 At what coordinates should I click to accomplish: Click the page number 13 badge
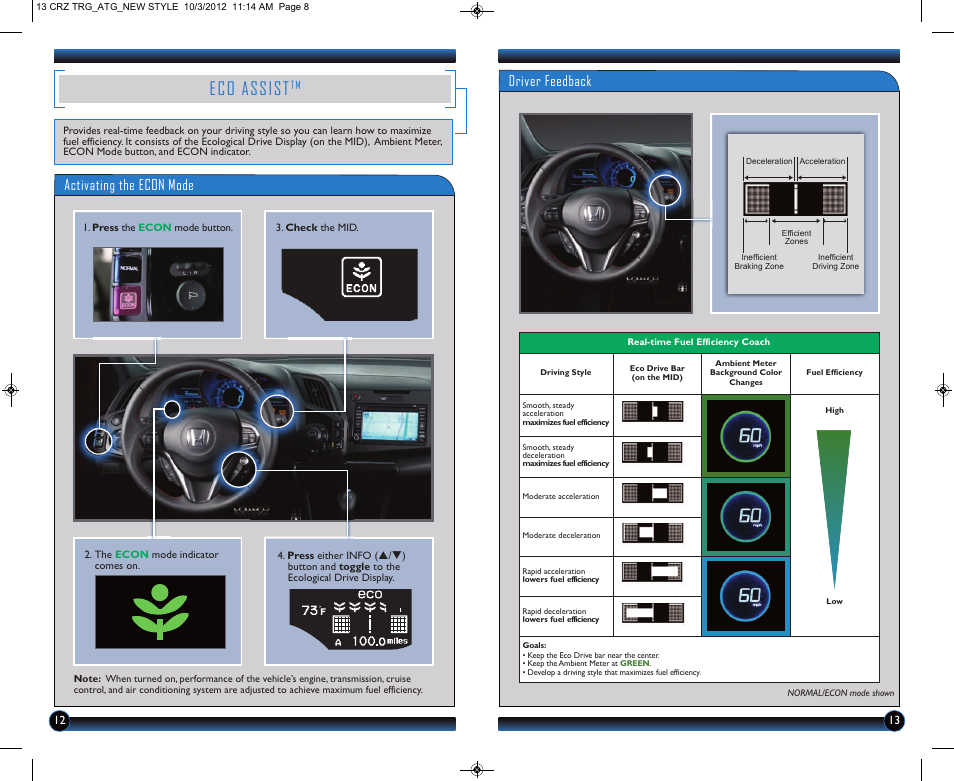(x=894, y=721)
